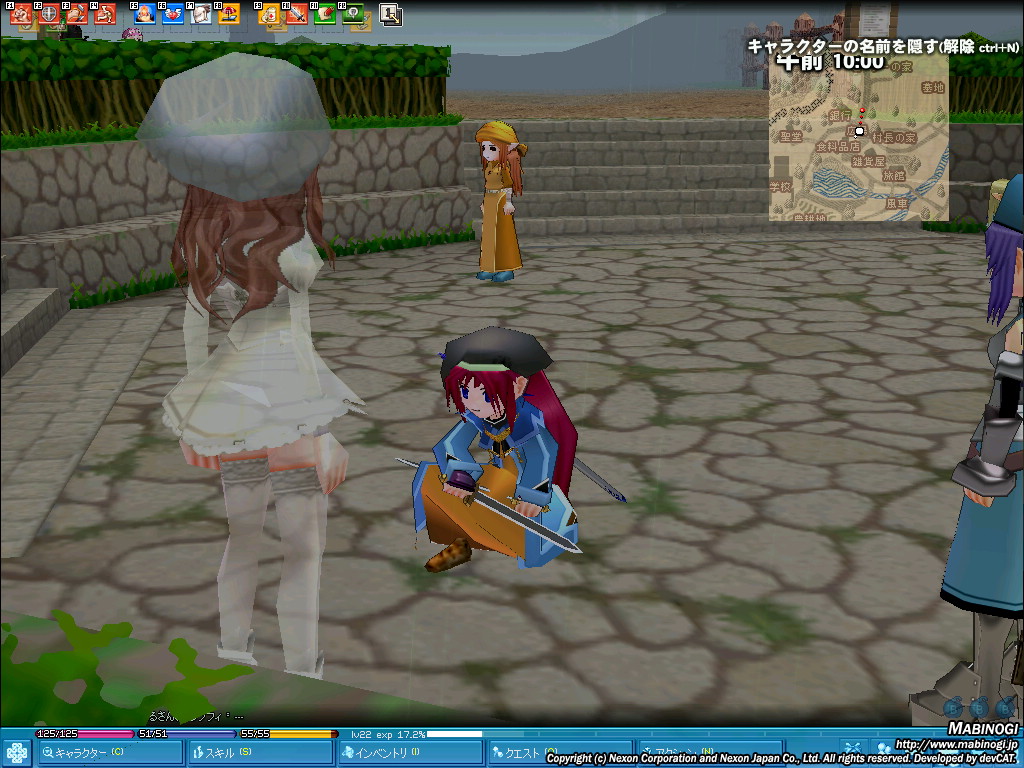Activate the F3 smash skill icon
This screenshot has width=1024, height=768.
coord(77,14)
